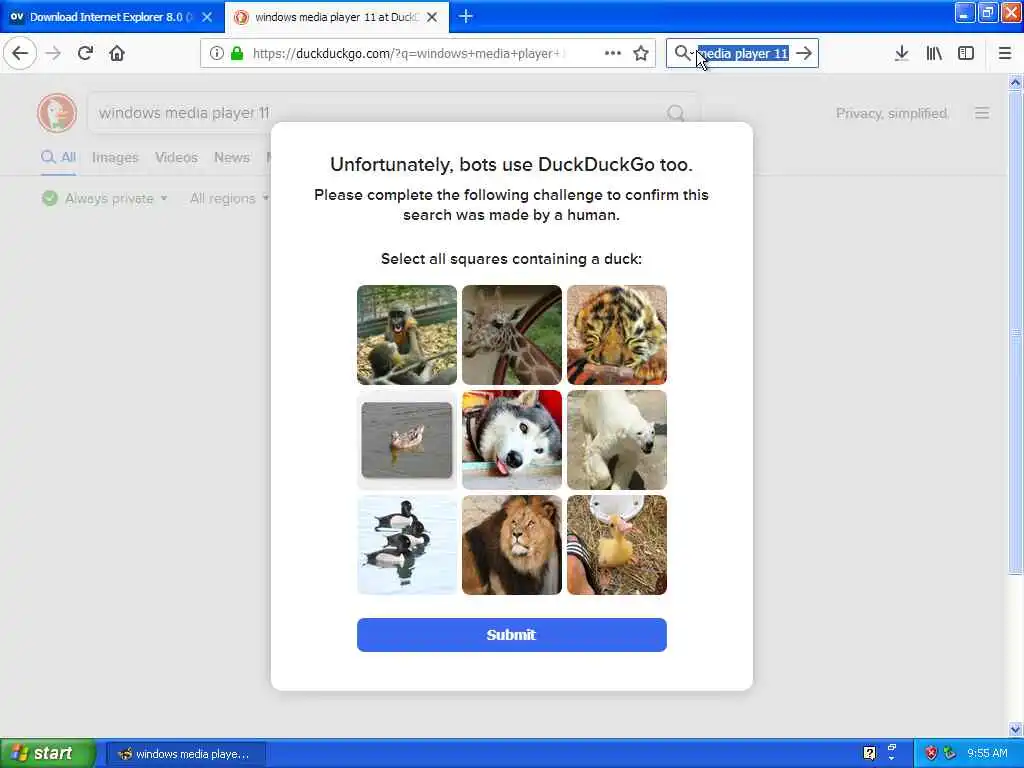Screen dimensions: 1024x768
Task: Switch to the Images results tab
Action: (x=116, y=157)
